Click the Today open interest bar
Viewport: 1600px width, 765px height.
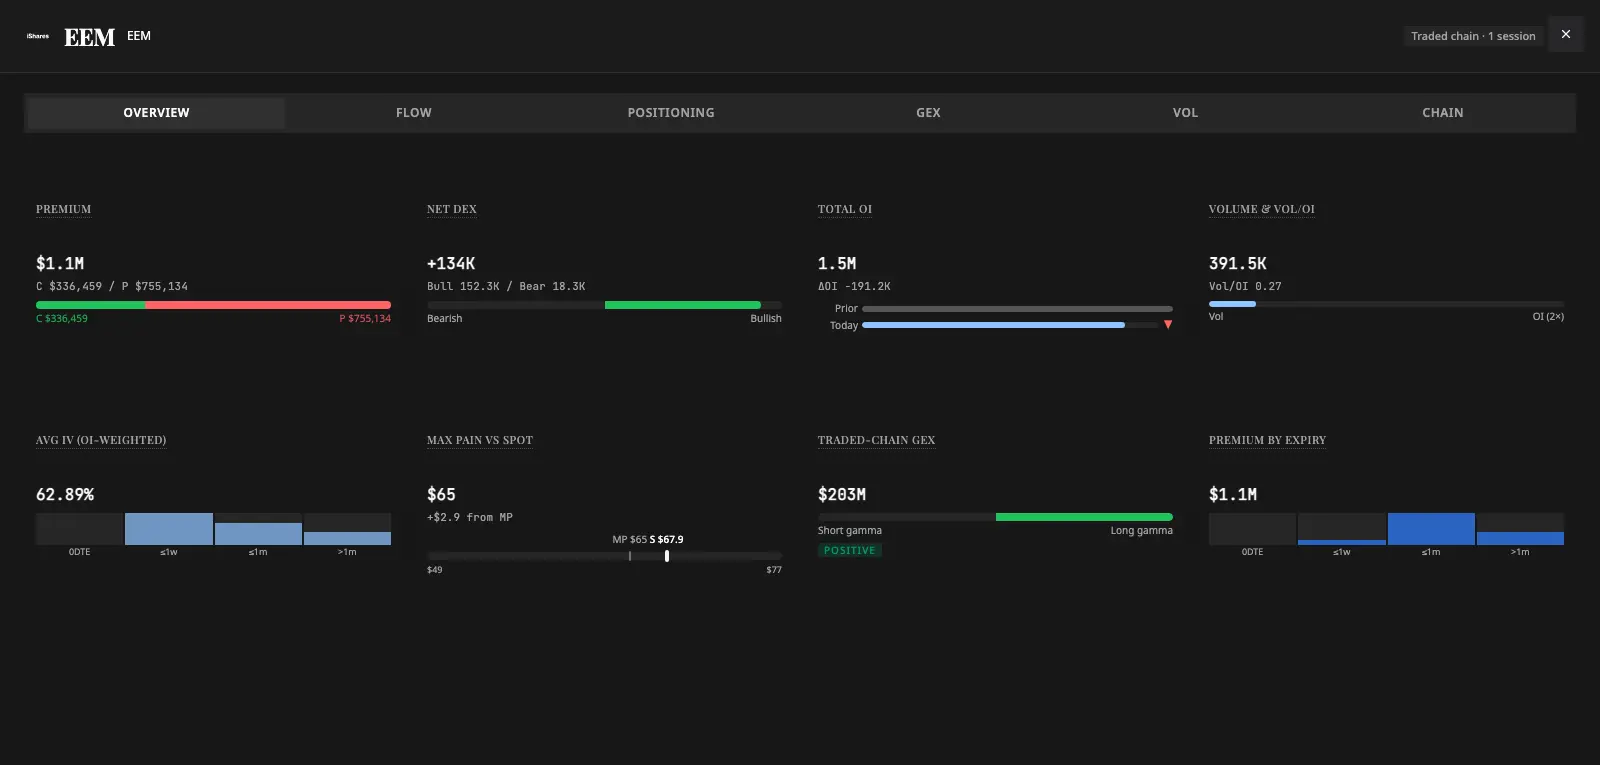pyautogui.click(x=993, y=325)
